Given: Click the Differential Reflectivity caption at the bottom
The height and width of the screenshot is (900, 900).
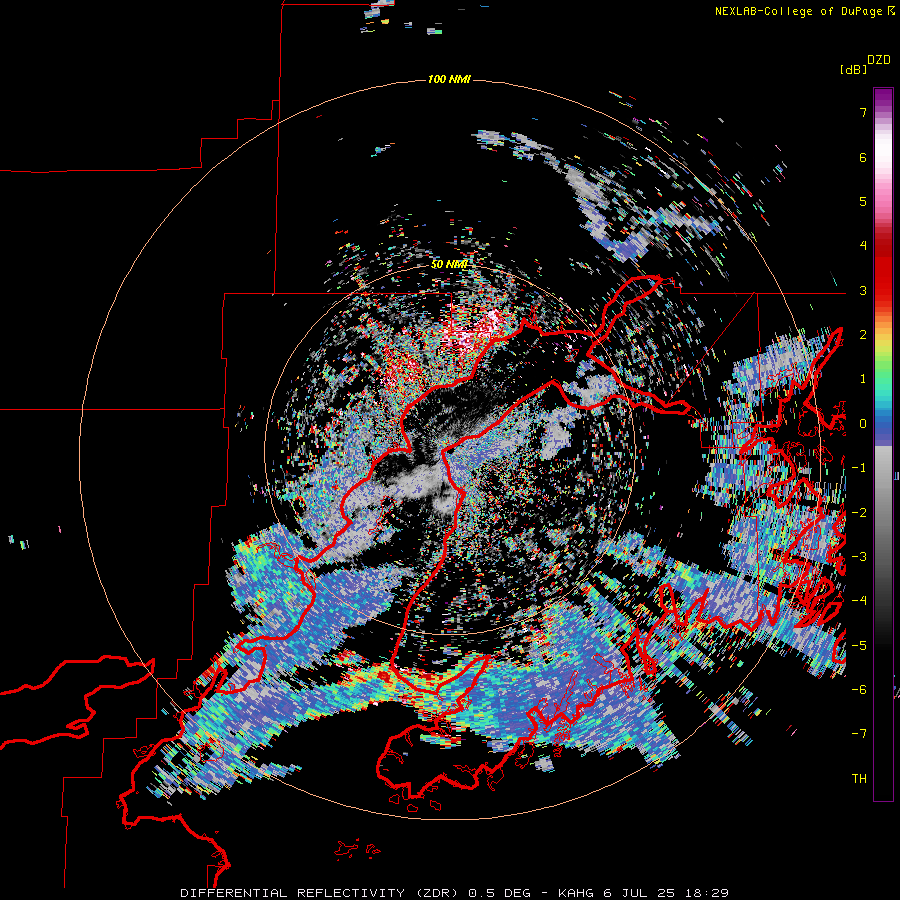Looking at the screenshot, I should tap(455, 893).
